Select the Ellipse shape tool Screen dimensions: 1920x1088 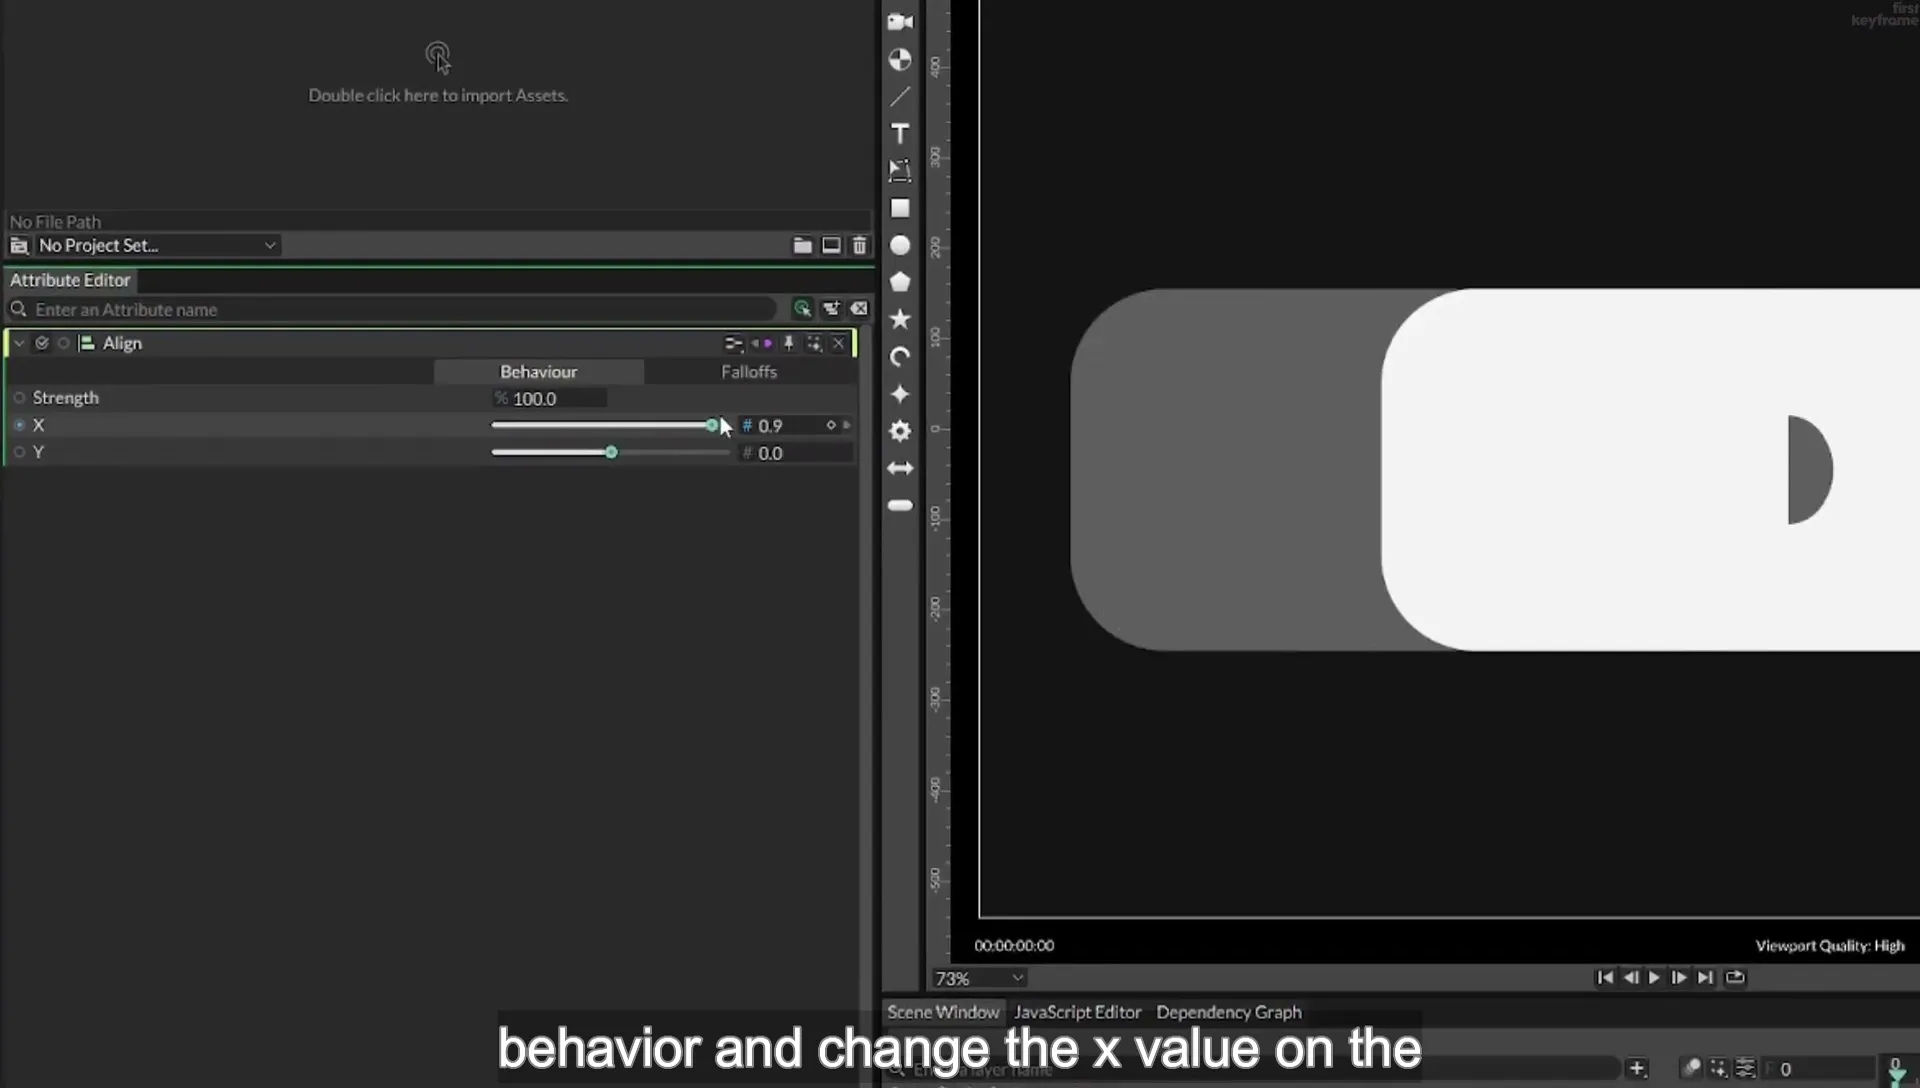point(900,245)
